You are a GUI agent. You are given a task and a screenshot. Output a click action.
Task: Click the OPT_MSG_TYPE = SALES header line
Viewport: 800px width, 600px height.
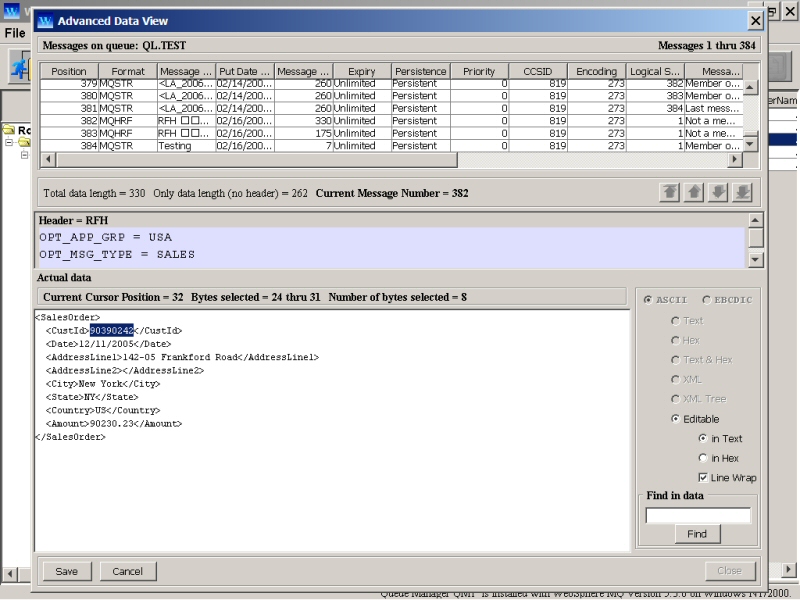(x=117, y=254)
